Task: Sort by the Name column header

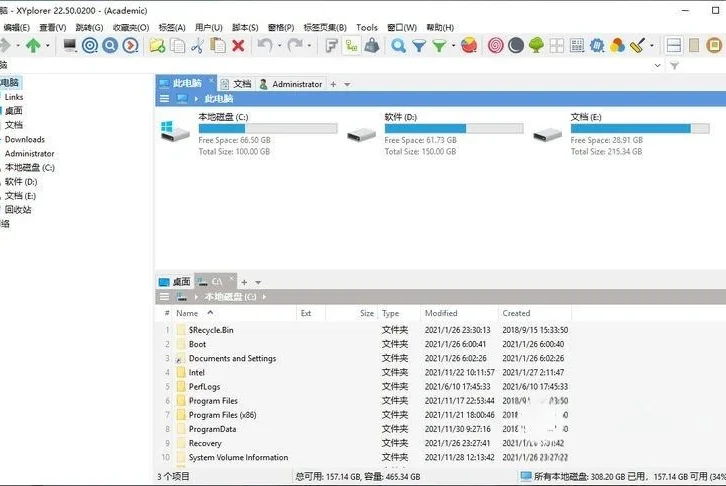Action: coord(233,313)
